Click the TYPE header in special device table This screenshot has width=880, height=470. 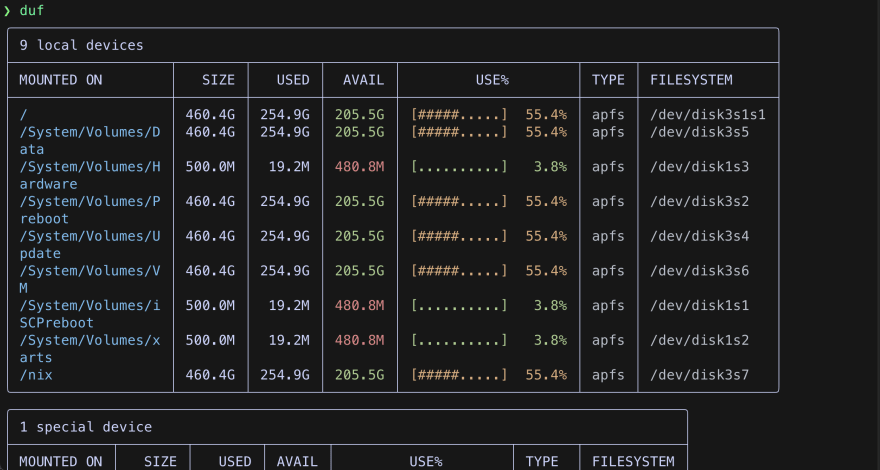tap(542, 462)
